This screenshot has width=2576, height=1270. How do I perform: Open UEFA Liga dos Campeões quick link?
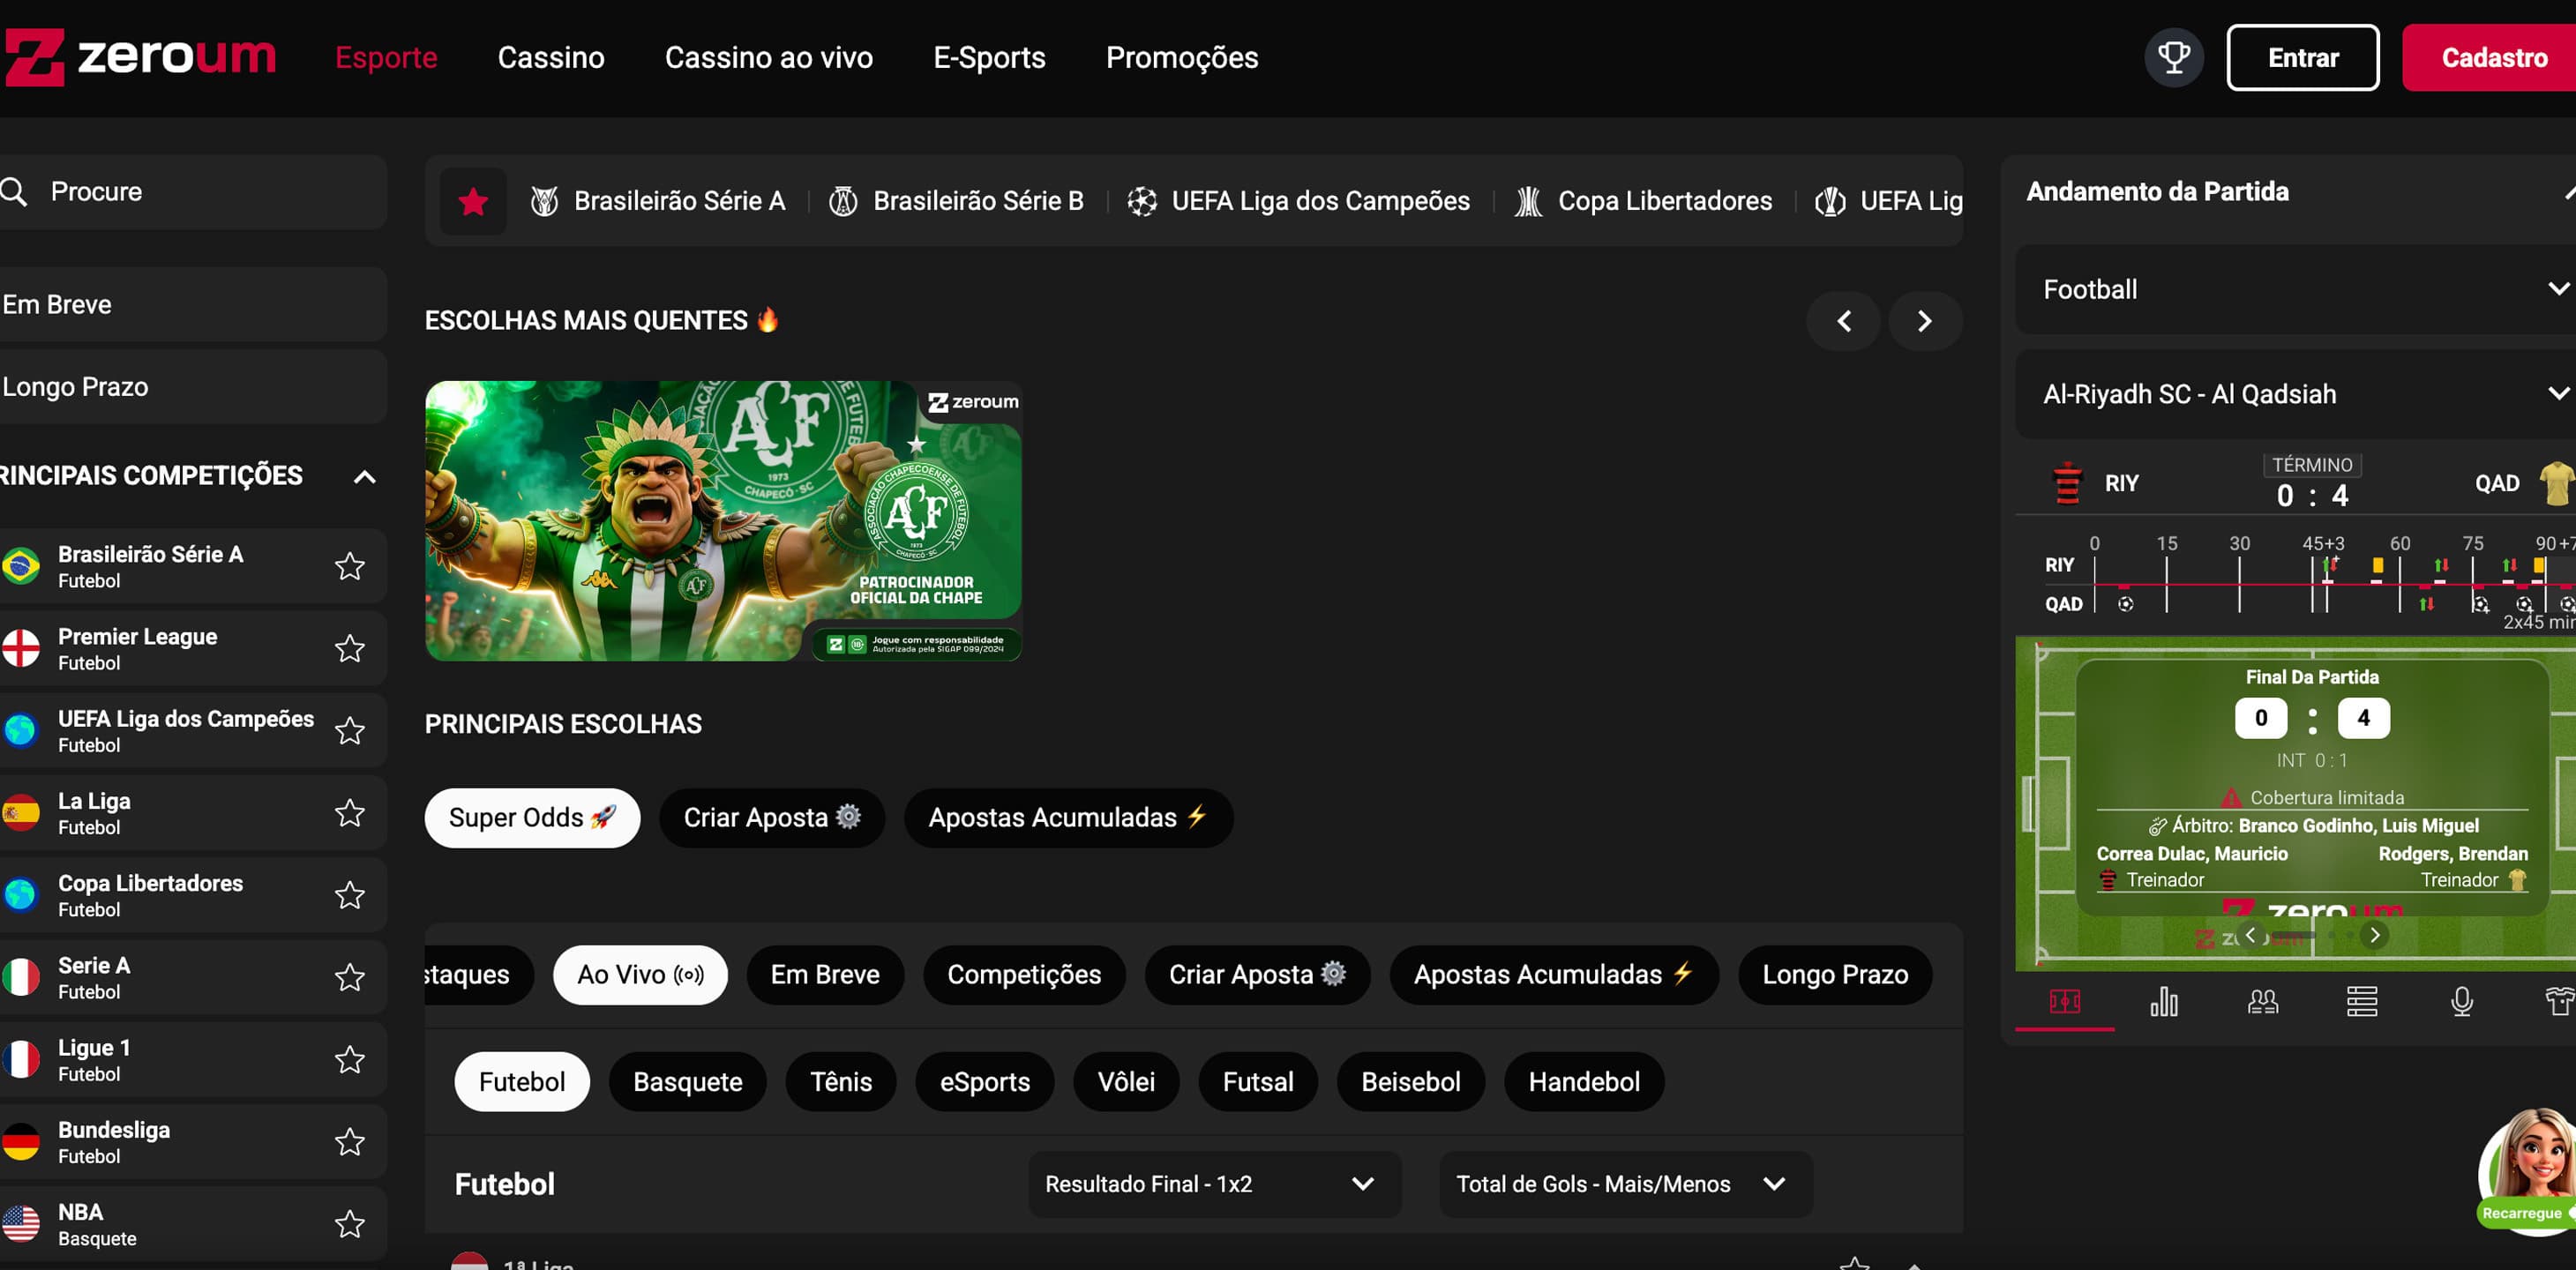(x=1298, y=201)
